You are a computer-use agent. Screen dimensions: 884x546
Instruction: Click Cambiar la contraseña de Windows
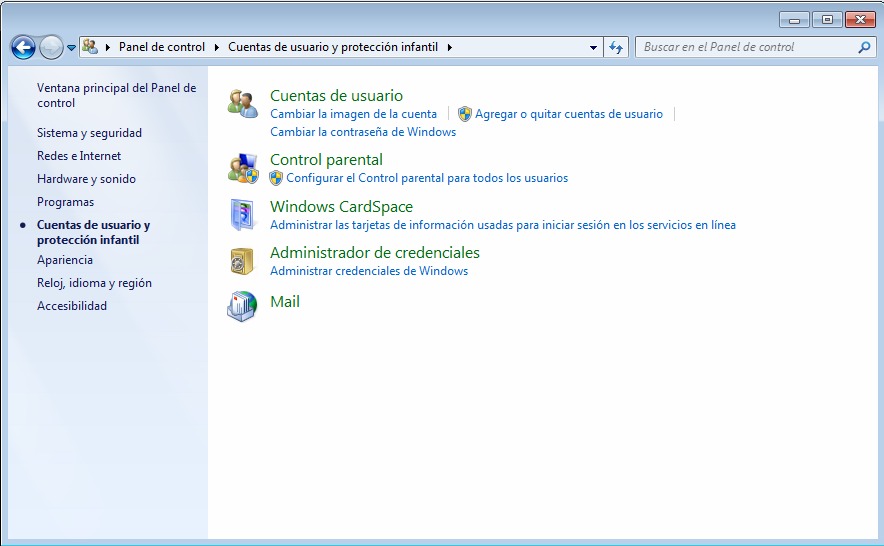point(363,132)
